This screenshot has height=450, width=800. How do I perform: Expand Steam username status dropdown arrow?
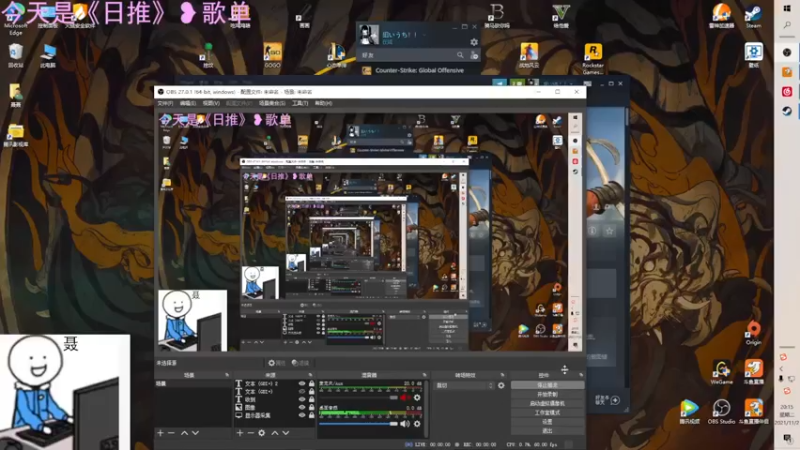tap(424, 35)
